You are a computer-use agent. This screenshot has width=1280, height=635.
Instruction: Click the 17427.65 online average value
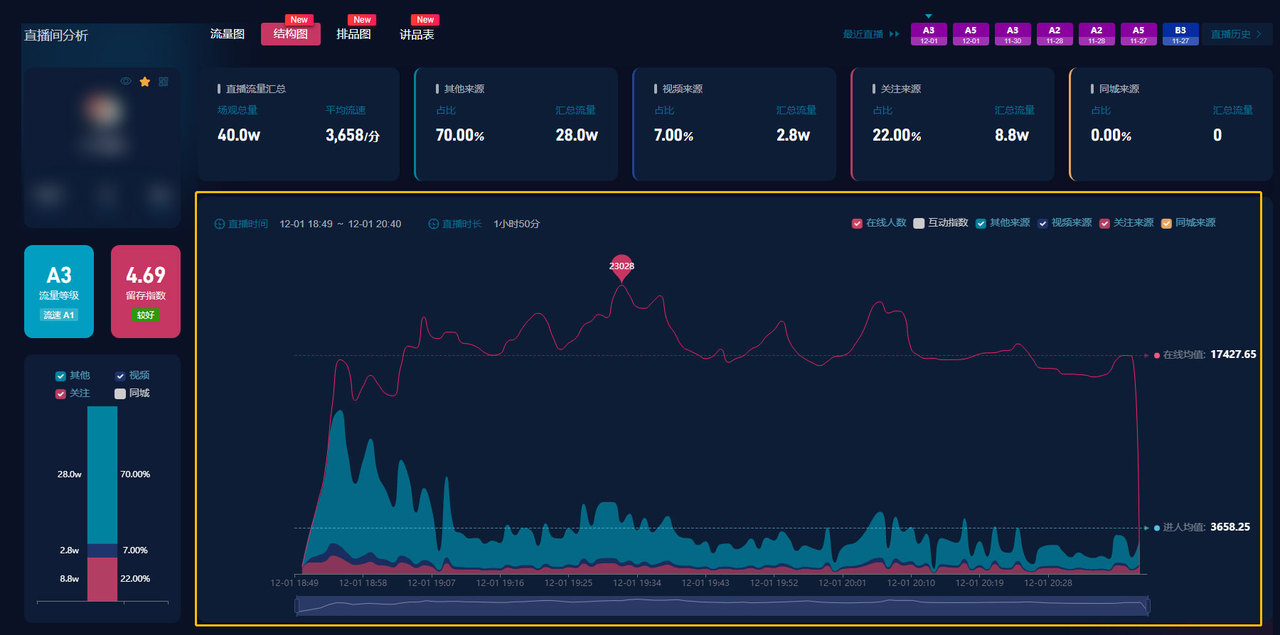pyautogui.click(x=1233, y=355)
